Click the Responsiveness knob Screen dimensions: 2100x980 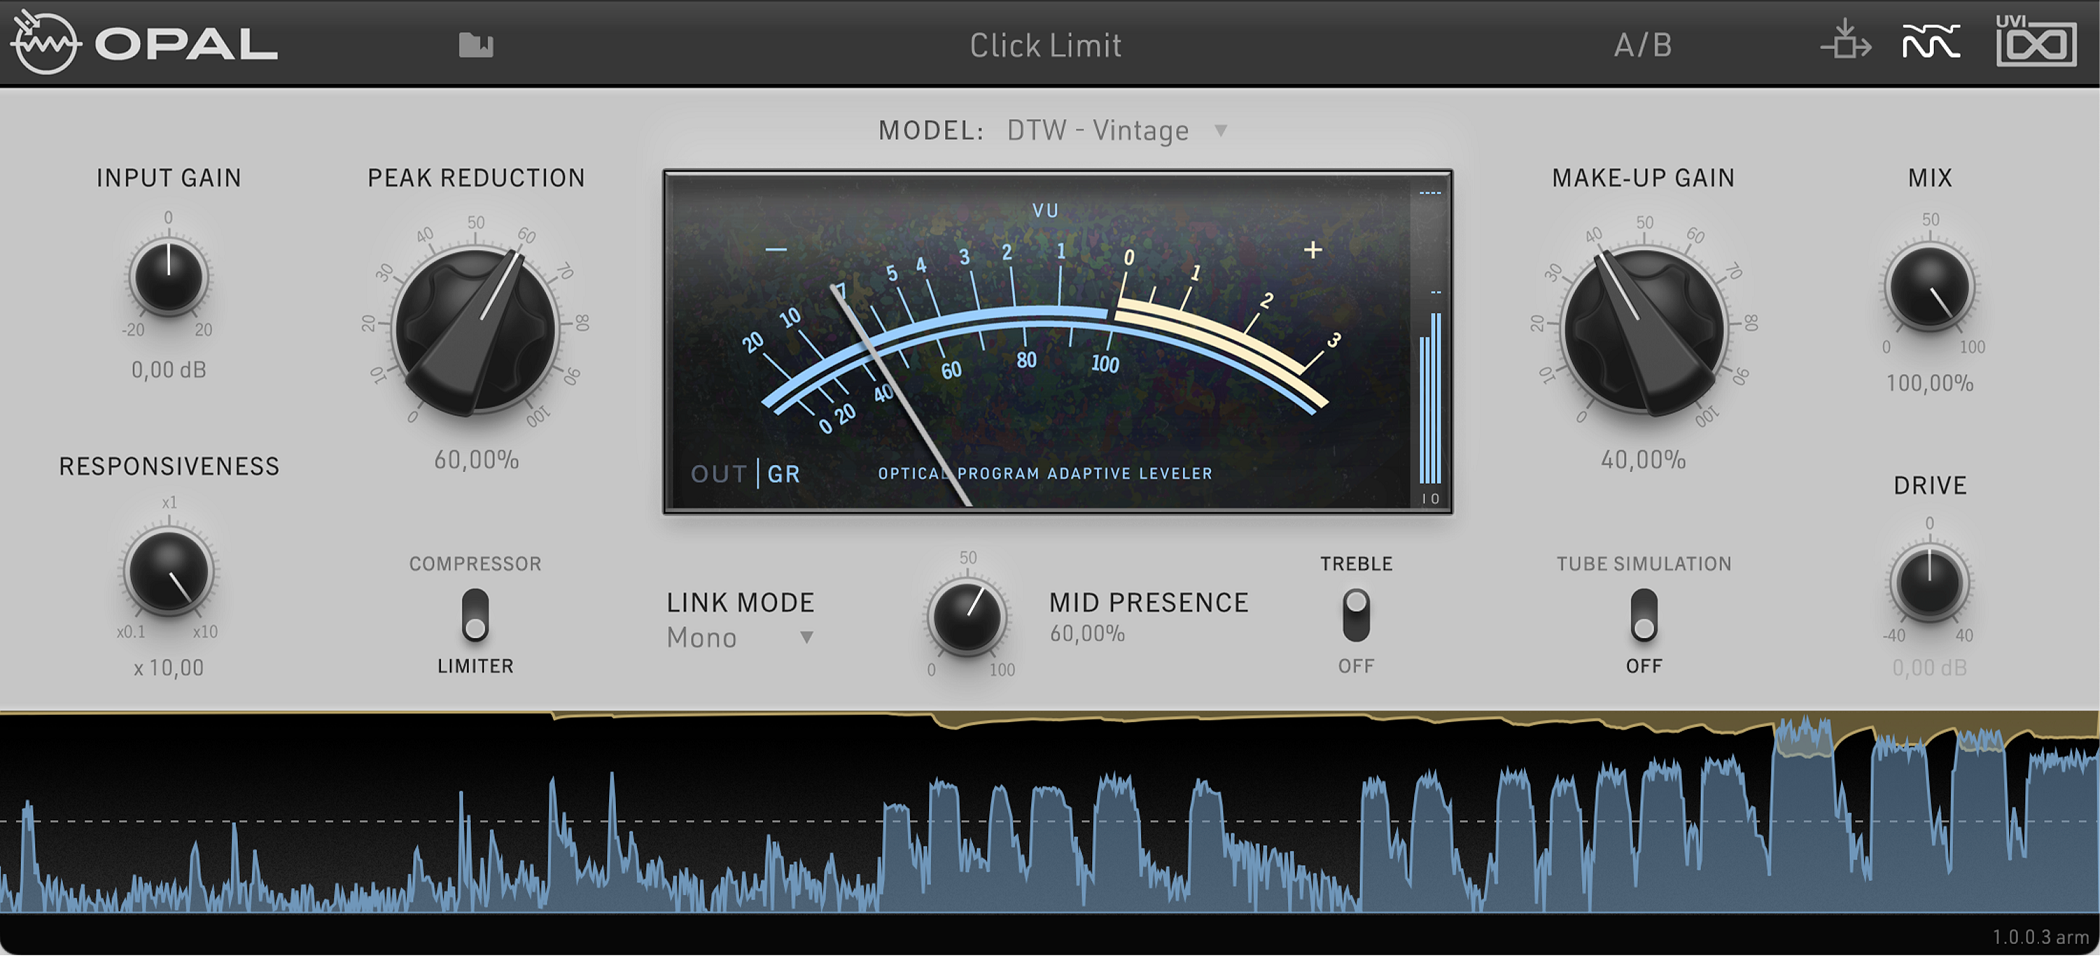tap(169, 573)
